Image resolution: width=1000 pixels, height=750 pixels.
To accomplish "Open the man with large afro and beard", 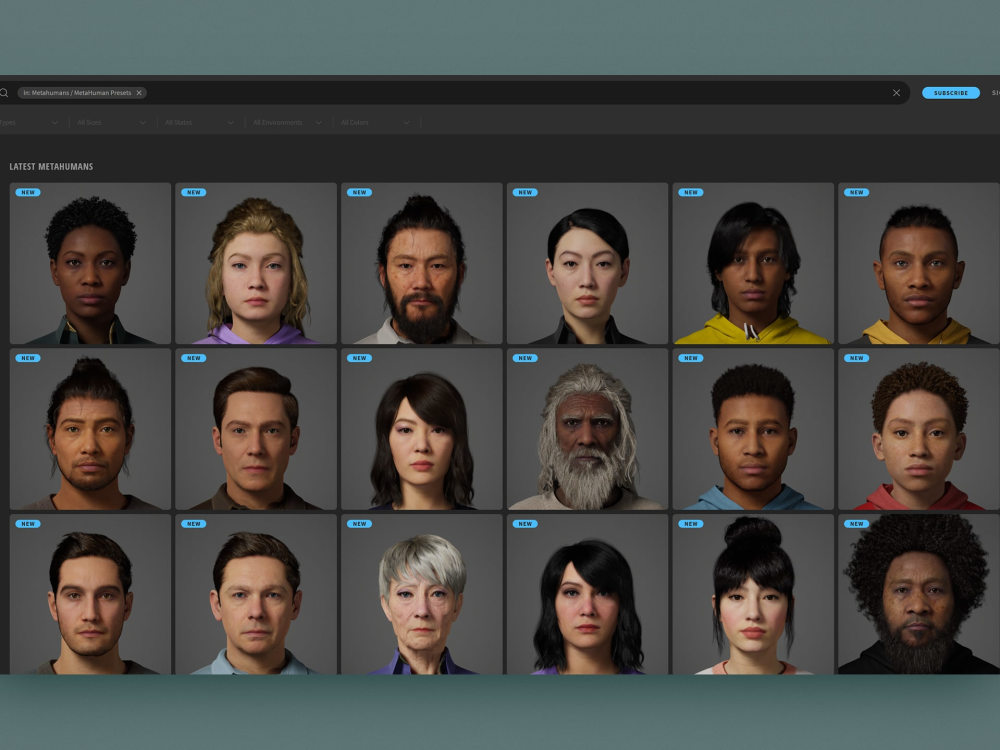I will 919,594.
